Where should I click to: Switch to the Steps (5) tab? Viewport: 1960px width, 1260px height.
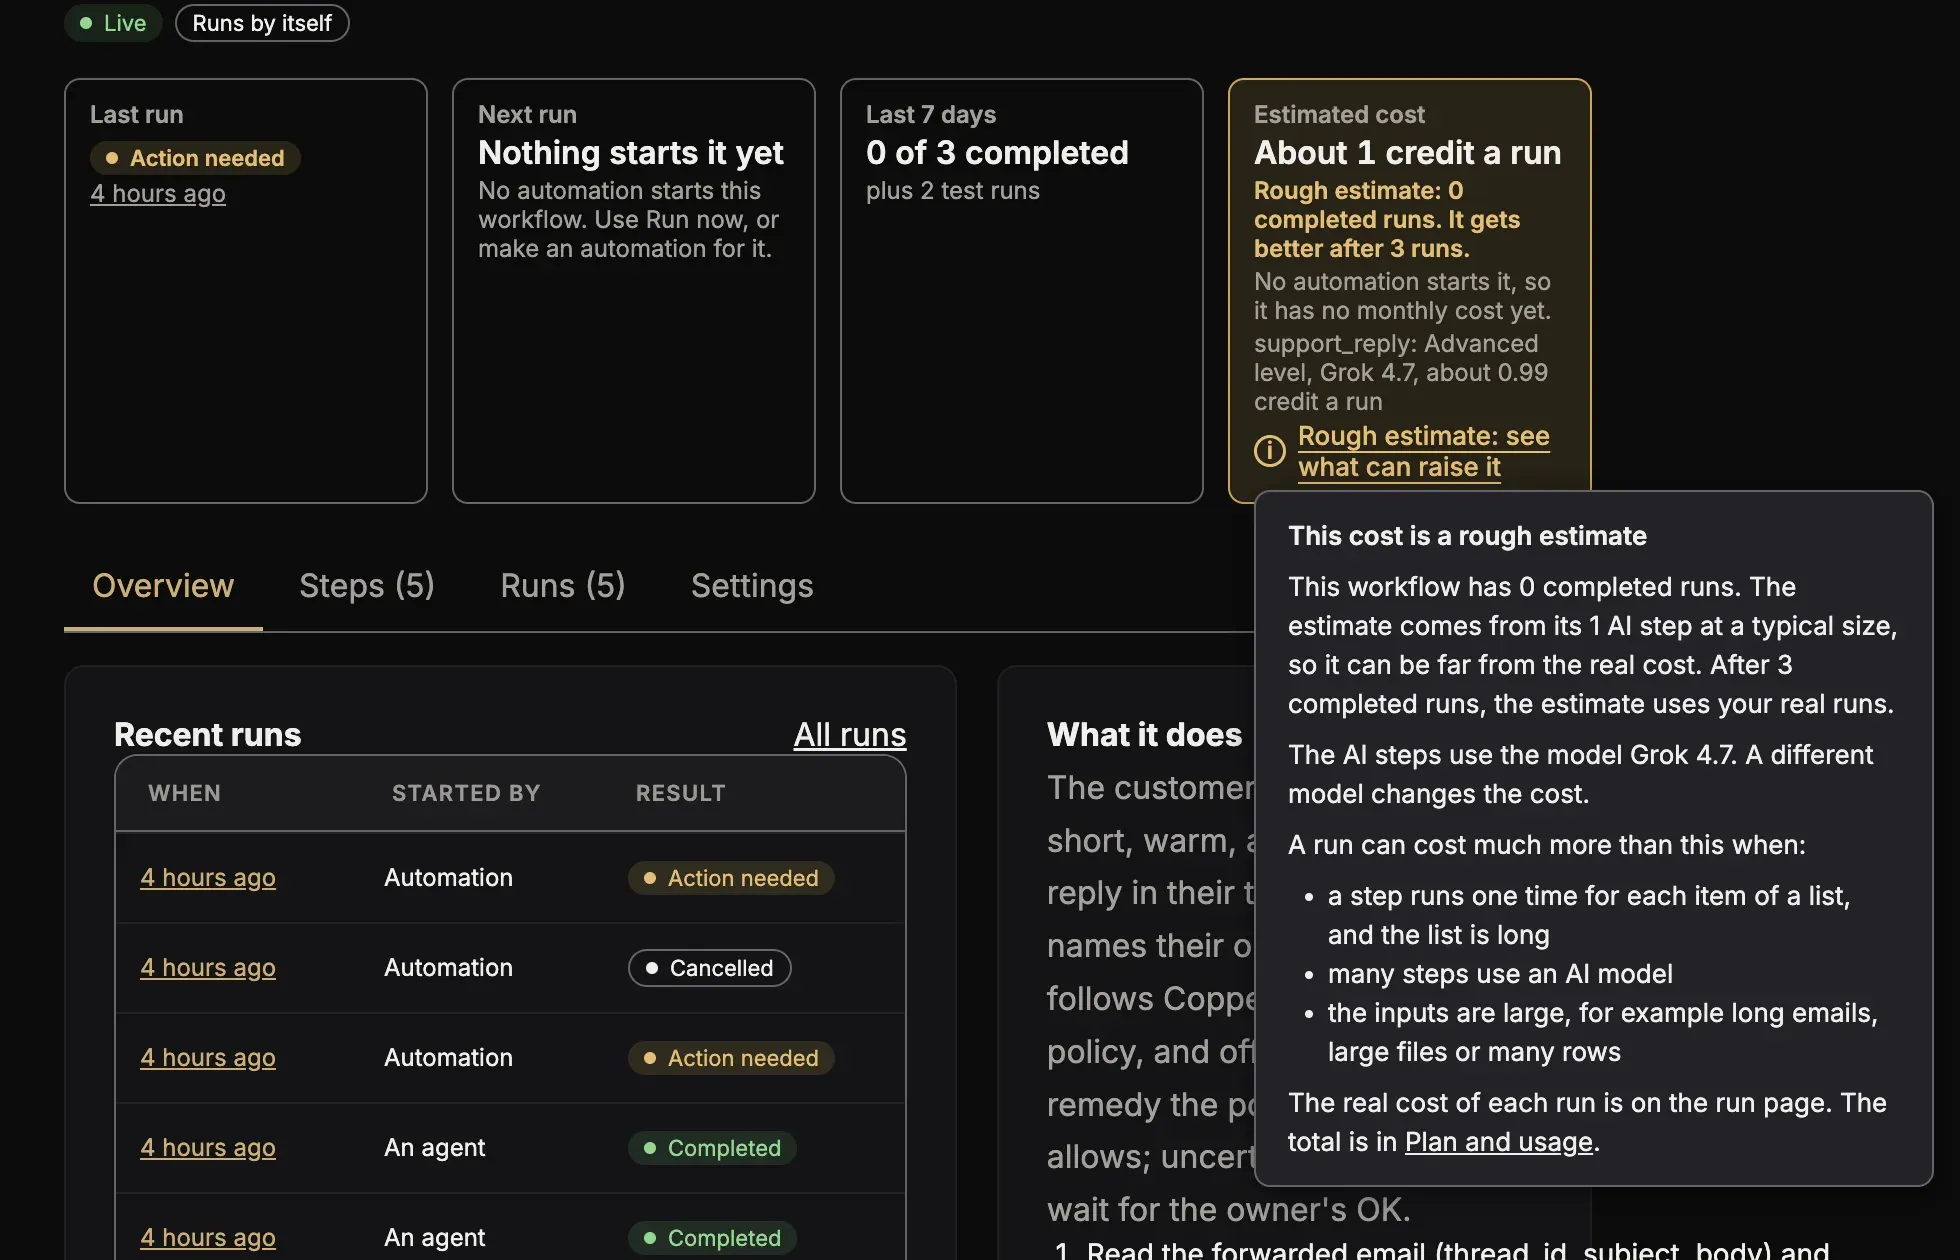[x=367, y=586]
